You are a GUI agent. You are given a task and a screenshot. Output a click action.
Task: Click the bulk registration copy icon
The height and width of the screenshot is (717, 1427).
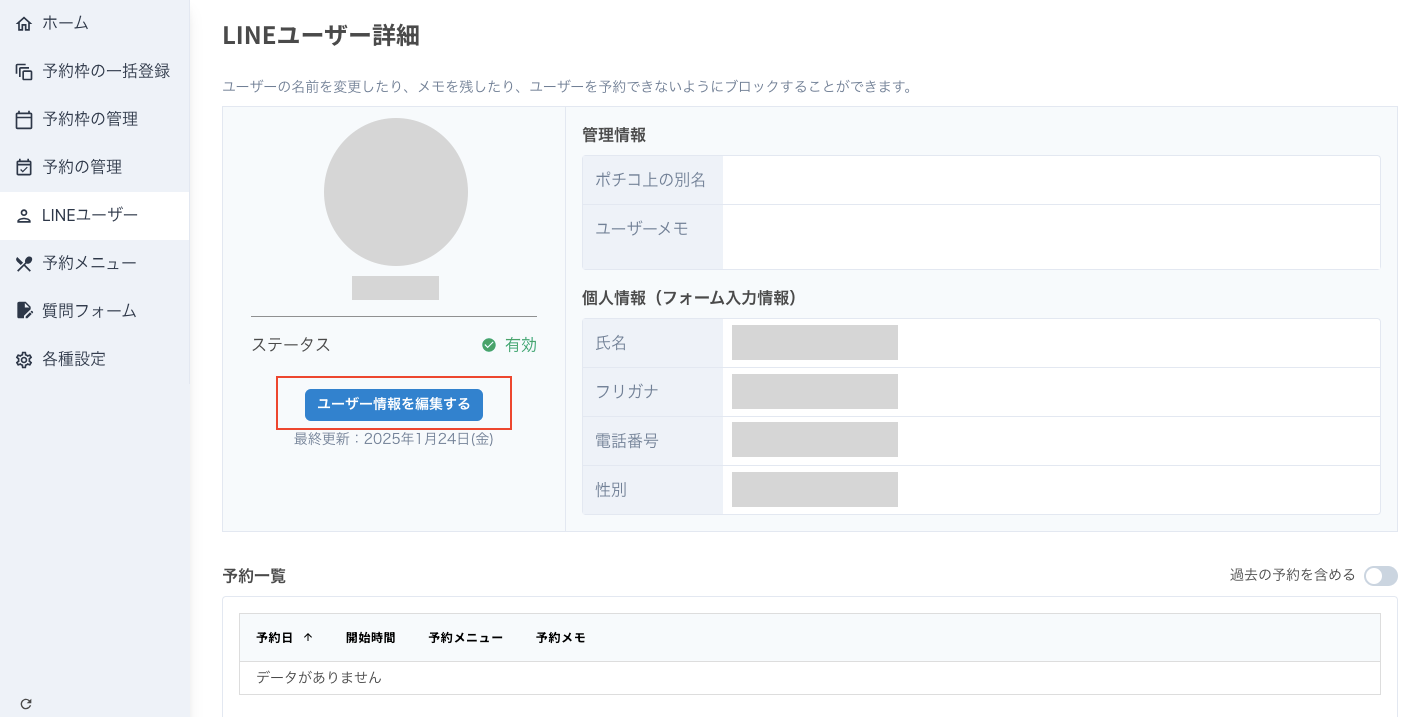coord(24,71)
